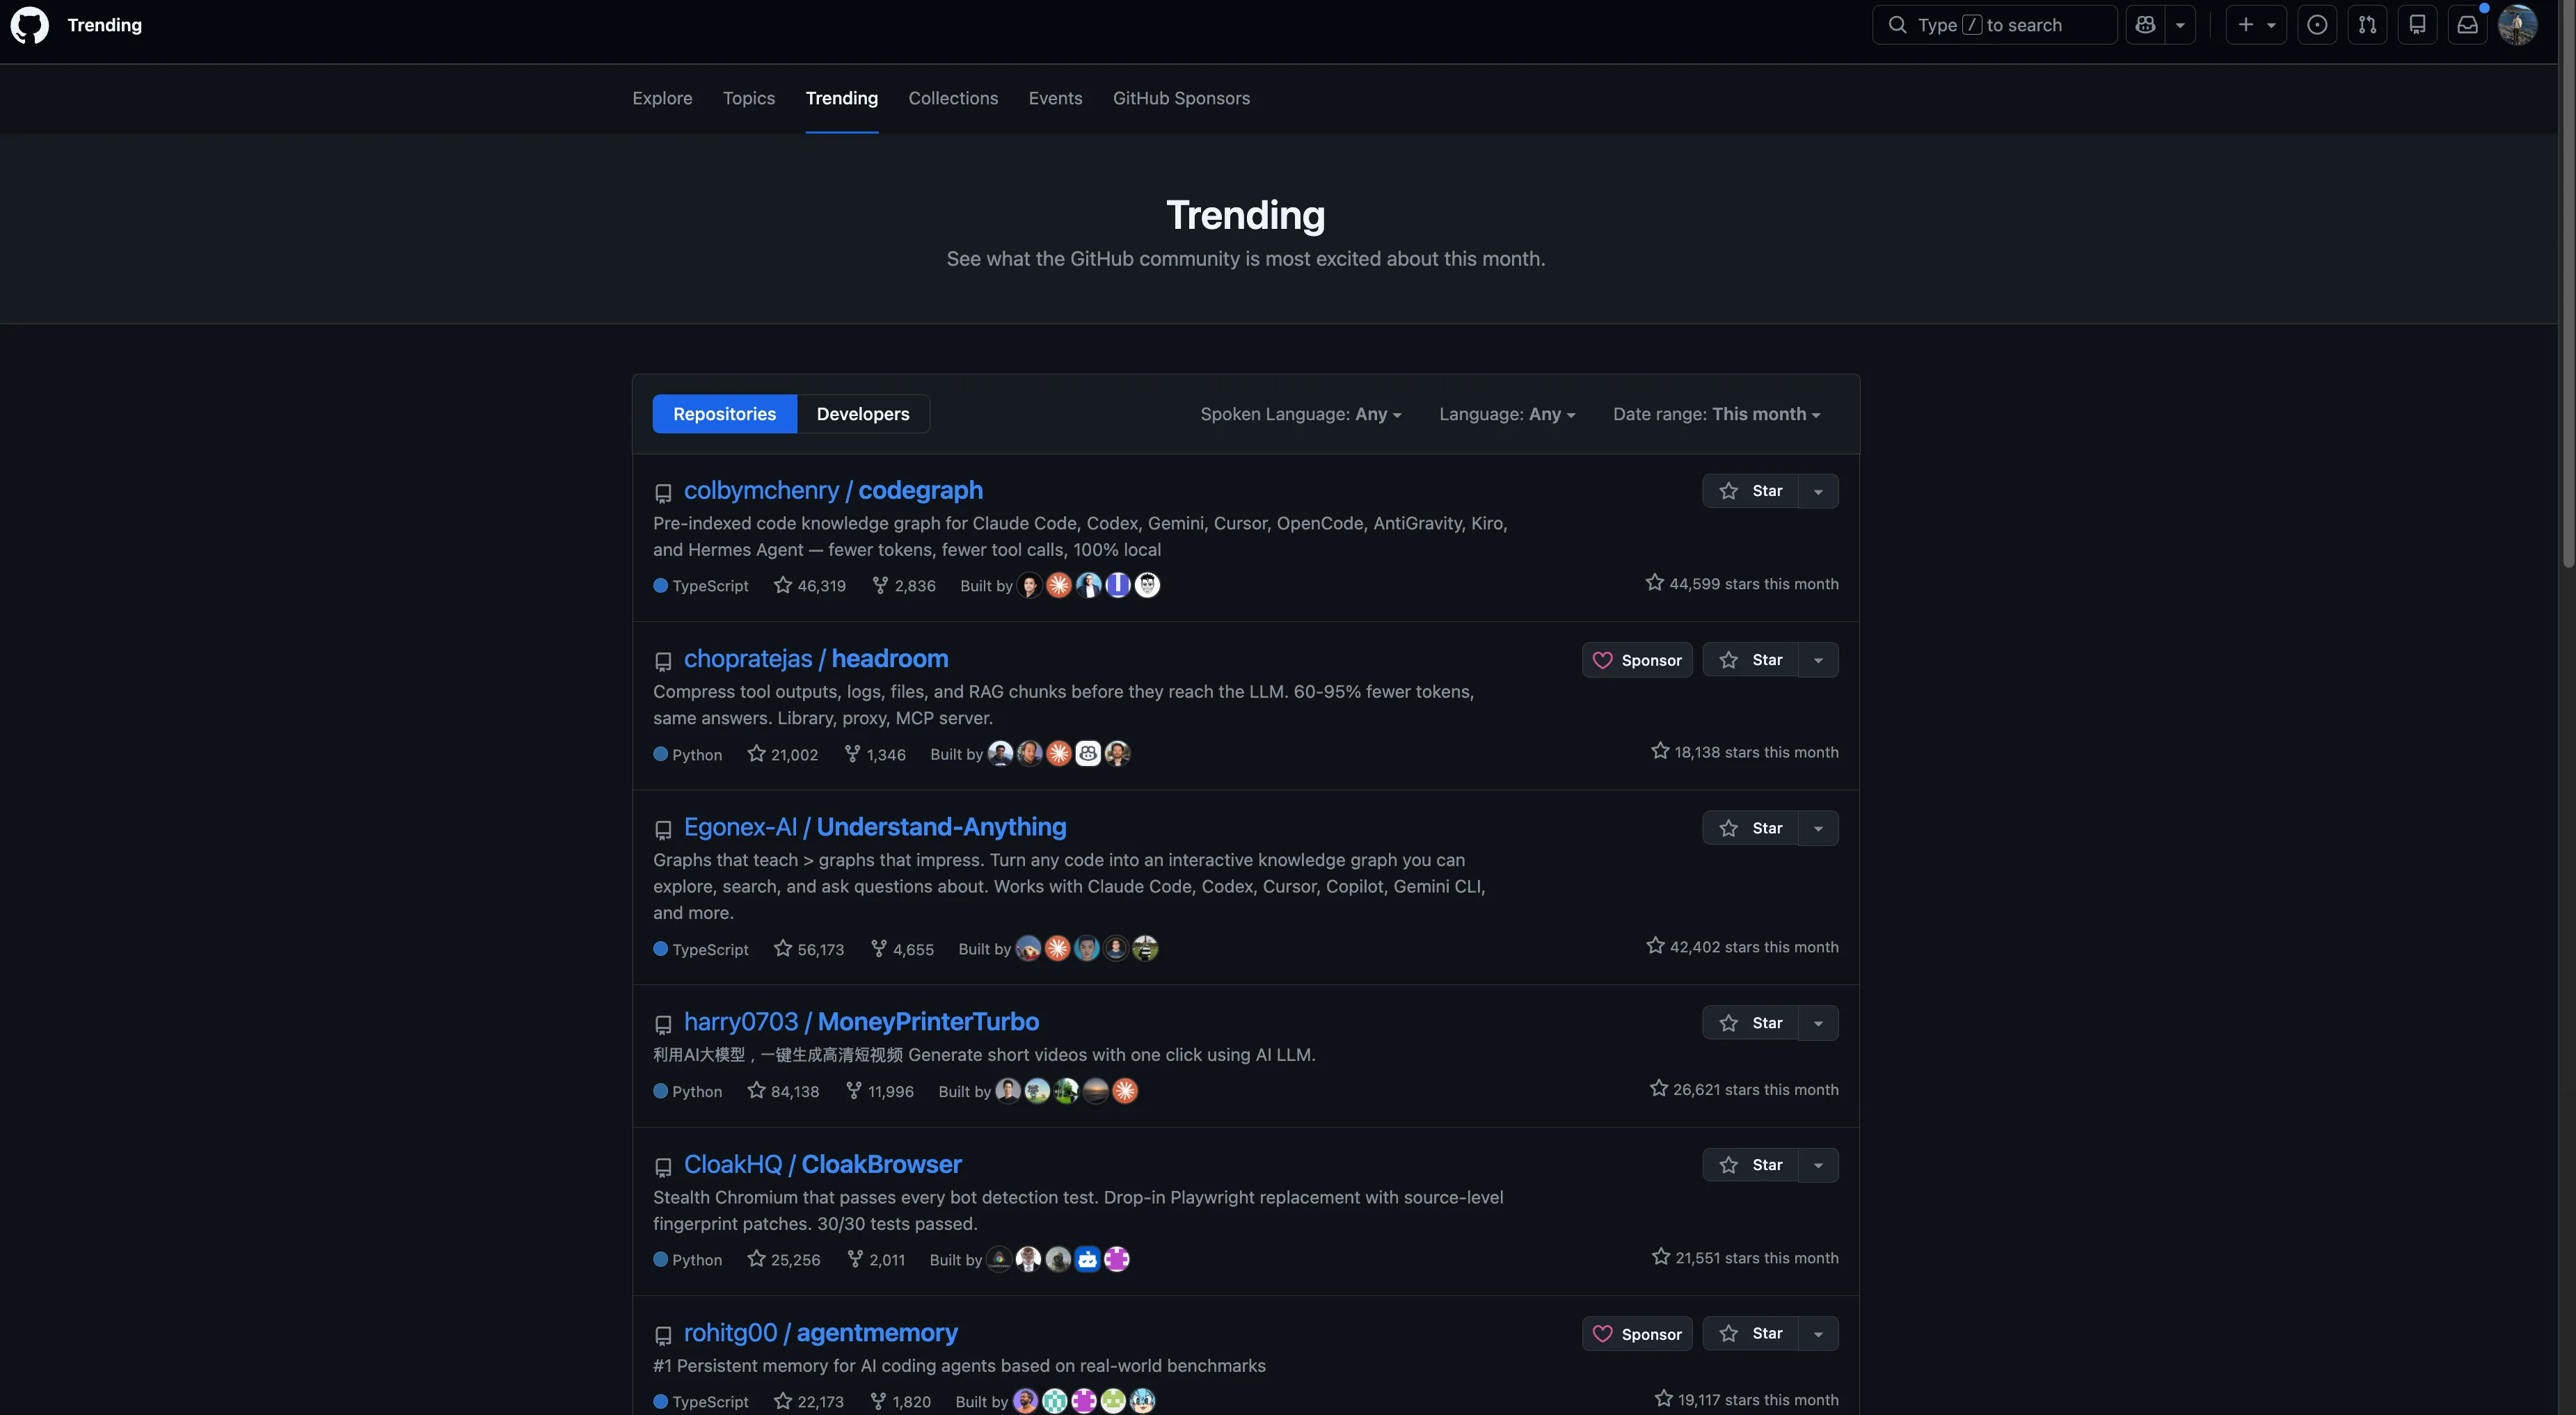View headroom's 1,346 forks
The image size is (2576, 1415).
tap(875, 754)
